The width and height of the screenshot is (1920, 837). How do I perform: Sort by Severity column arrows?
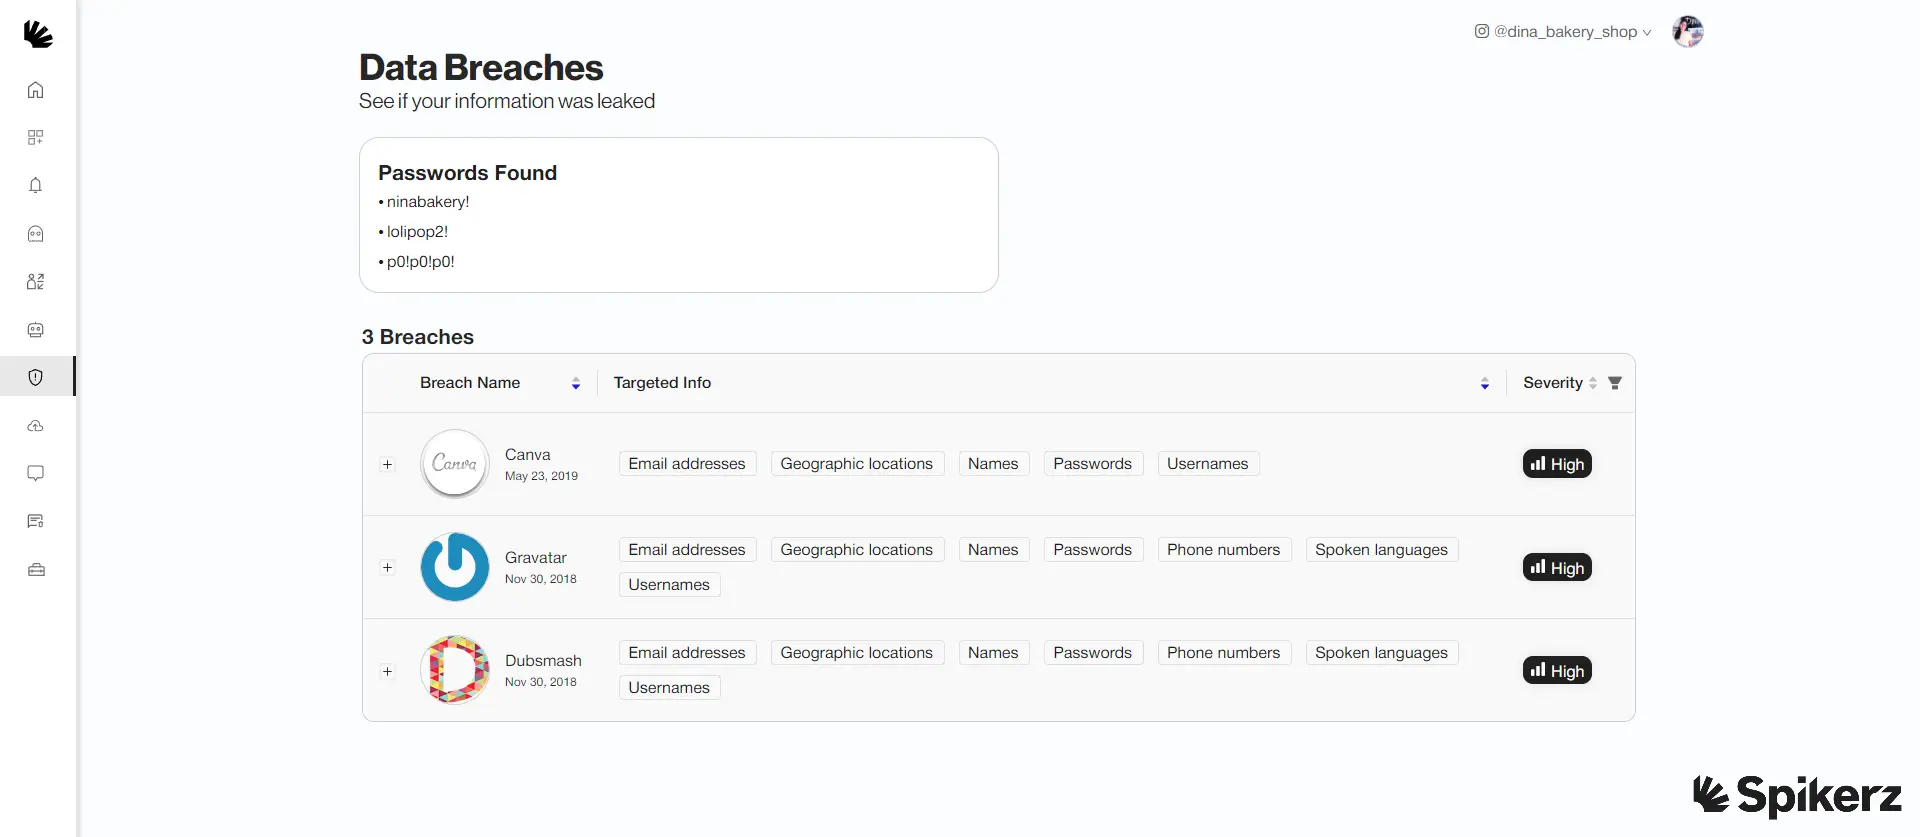point(1593,383)
